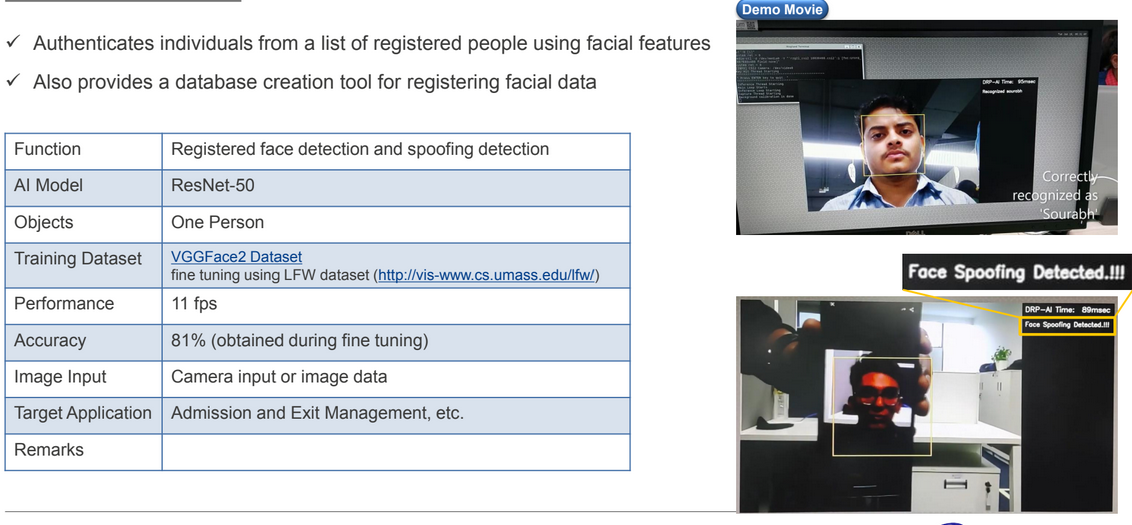Select the 'Function' row header cell
The height and width of the screenshot is (525, 1132).
[83, 150]
